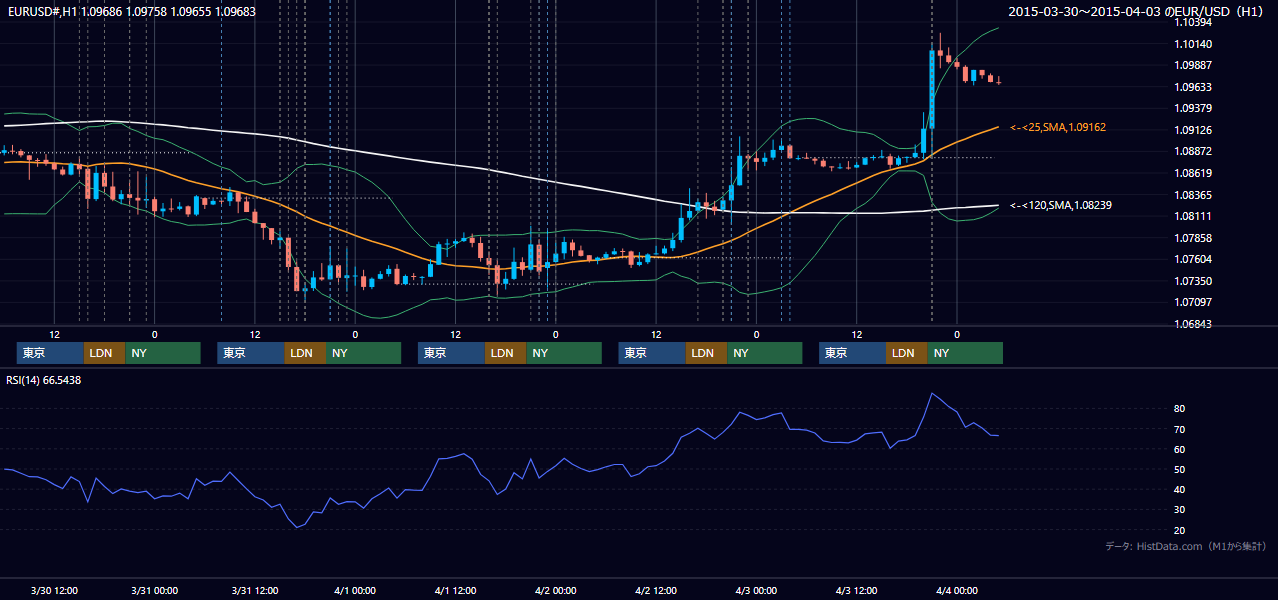This screenshot has width=1278, height=600.
Task: Click the 4/3 00:00 date label
Action: pos(756,590)
